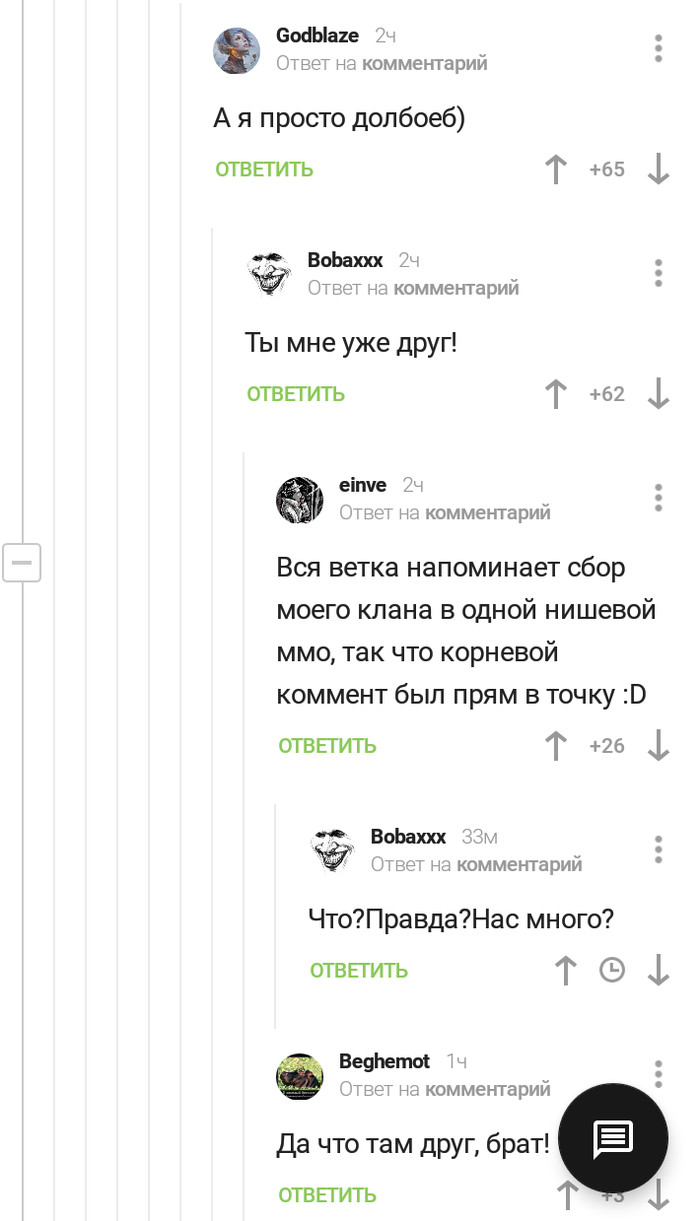Downvote Bobaxxx's "Ты мне уже друг!" comment
The height and width of the screenshot is (1221, 700).
658,394
